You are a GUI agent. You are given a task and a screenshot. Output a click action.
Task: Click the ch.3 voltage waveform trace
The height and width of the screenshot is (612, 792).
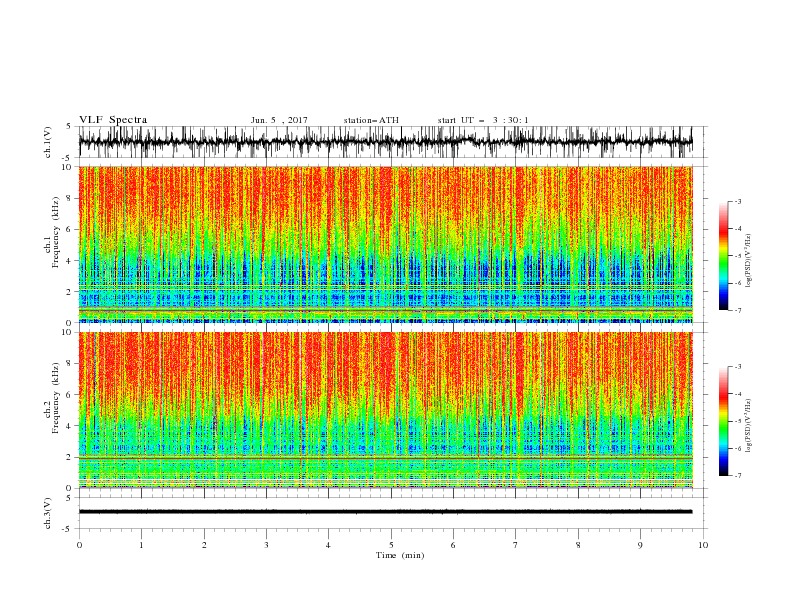pyautogui.click(x=385, y=512)
